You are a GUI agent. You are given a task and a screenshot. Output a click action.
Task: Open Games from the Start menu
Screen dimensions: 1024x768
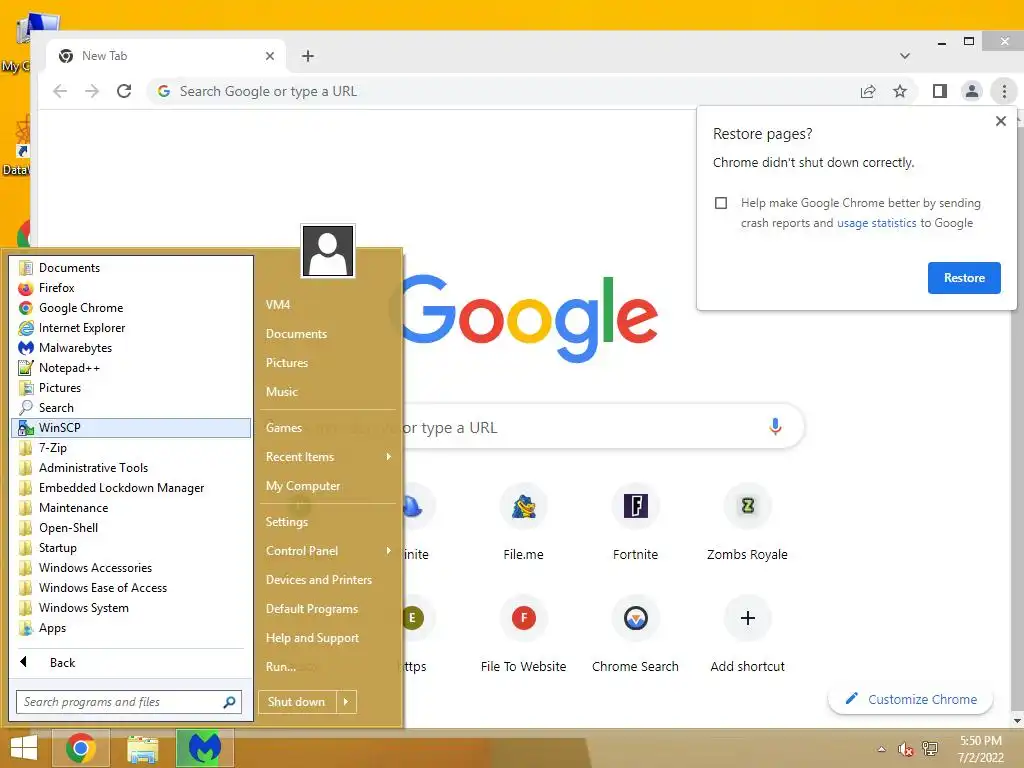tap(328, 428)
